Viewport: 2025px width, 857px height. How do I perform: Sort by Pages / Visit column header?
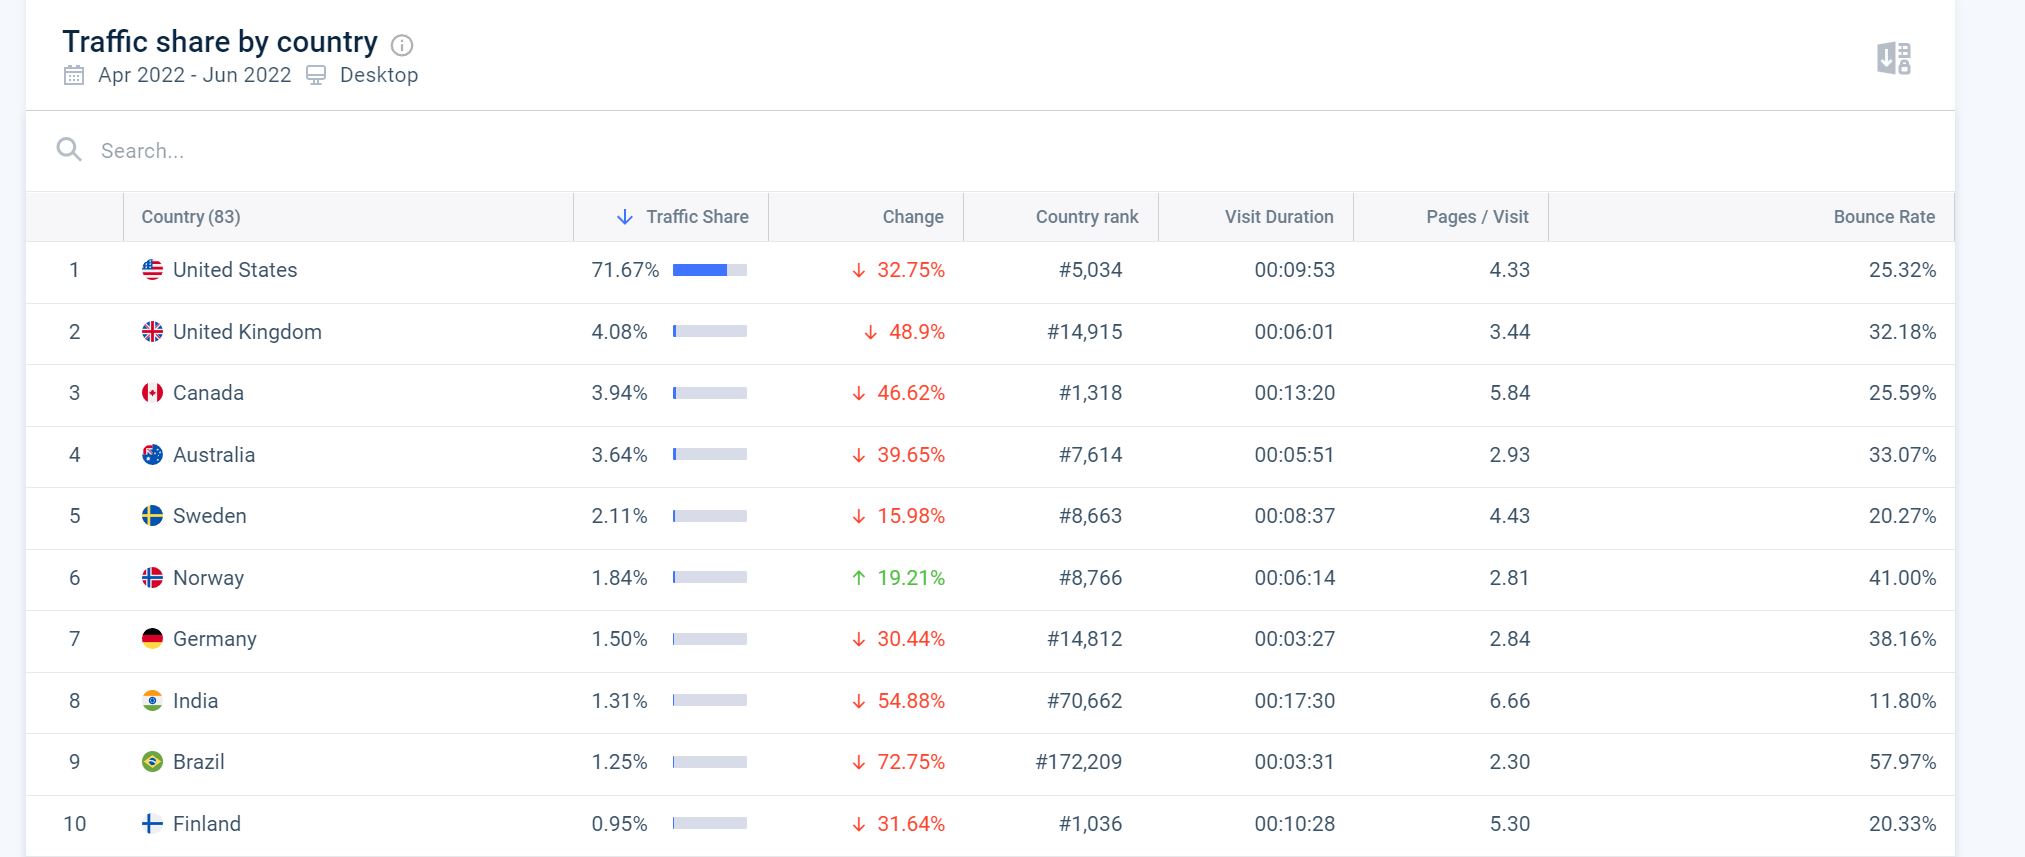click(x=1451, y=217)
